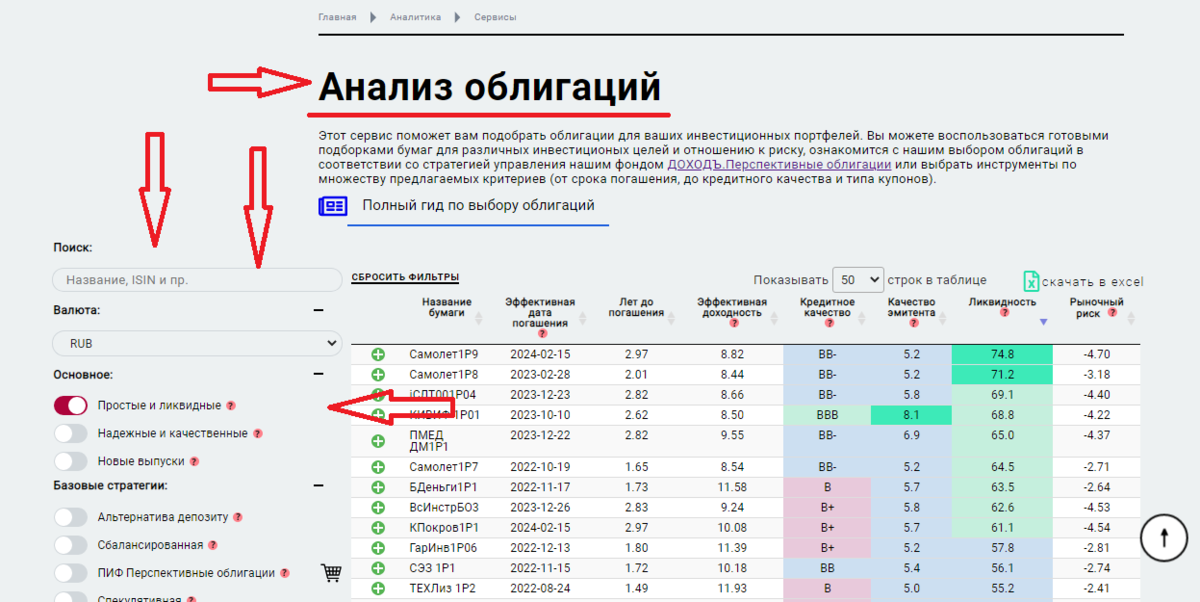Enable the Альтернатива депозиту strategy toggle
Viewport: 1200px width, 602px height.
[71, 517]
